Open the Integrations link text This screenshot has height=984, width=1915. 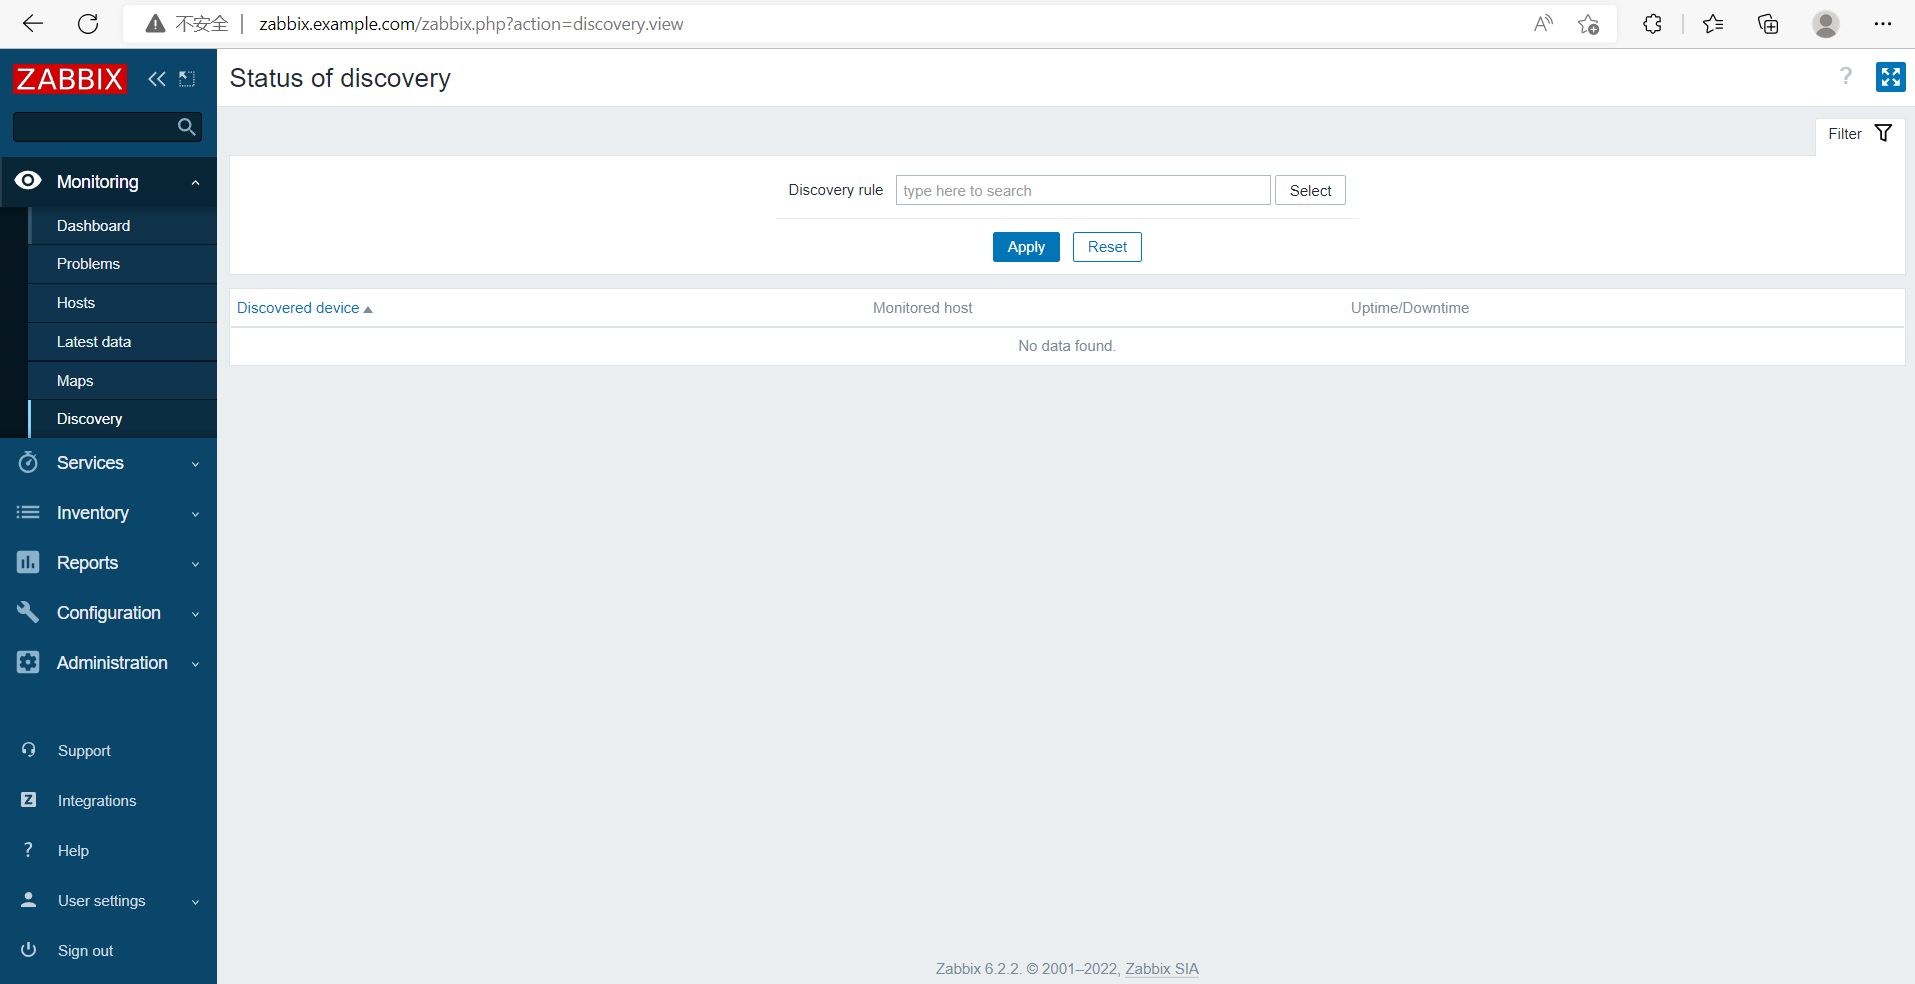point(97,801)
